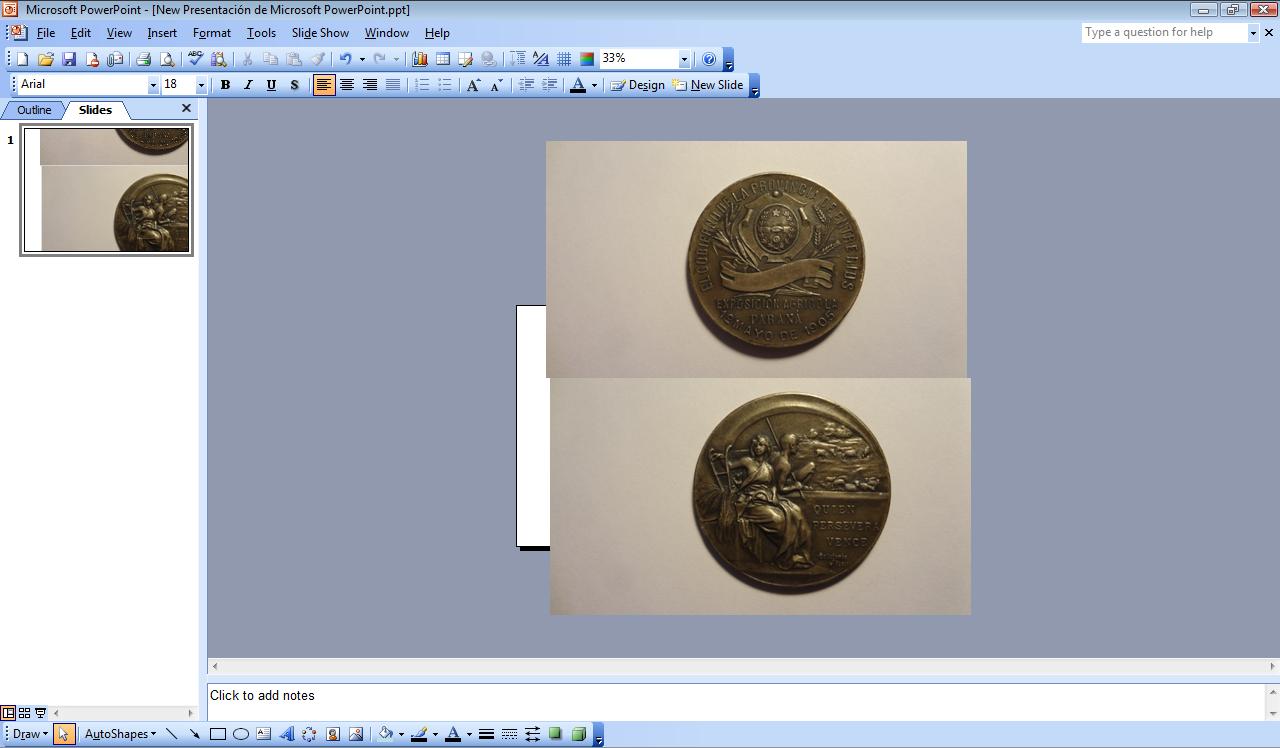Toggle Bold formatting

click(225, 85)
